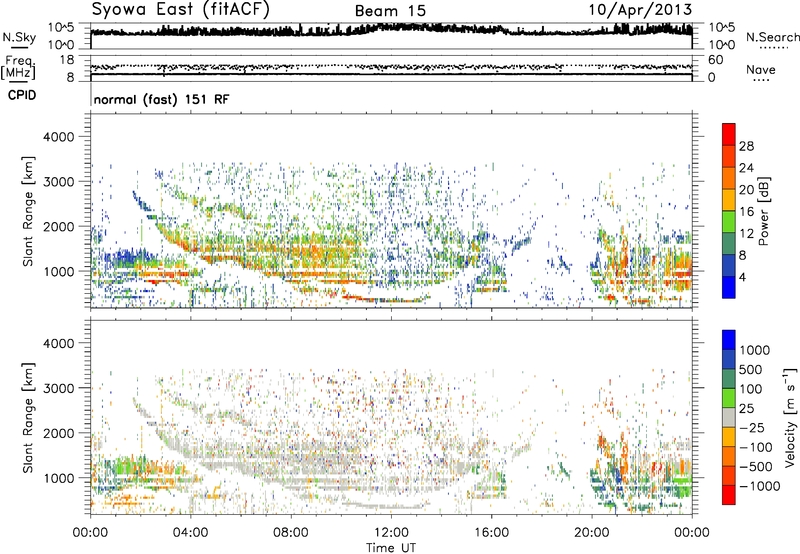The image size is (800, 554).
Task: Click the "Freq. [MHz]" axis label
Action: click(18, 68)
